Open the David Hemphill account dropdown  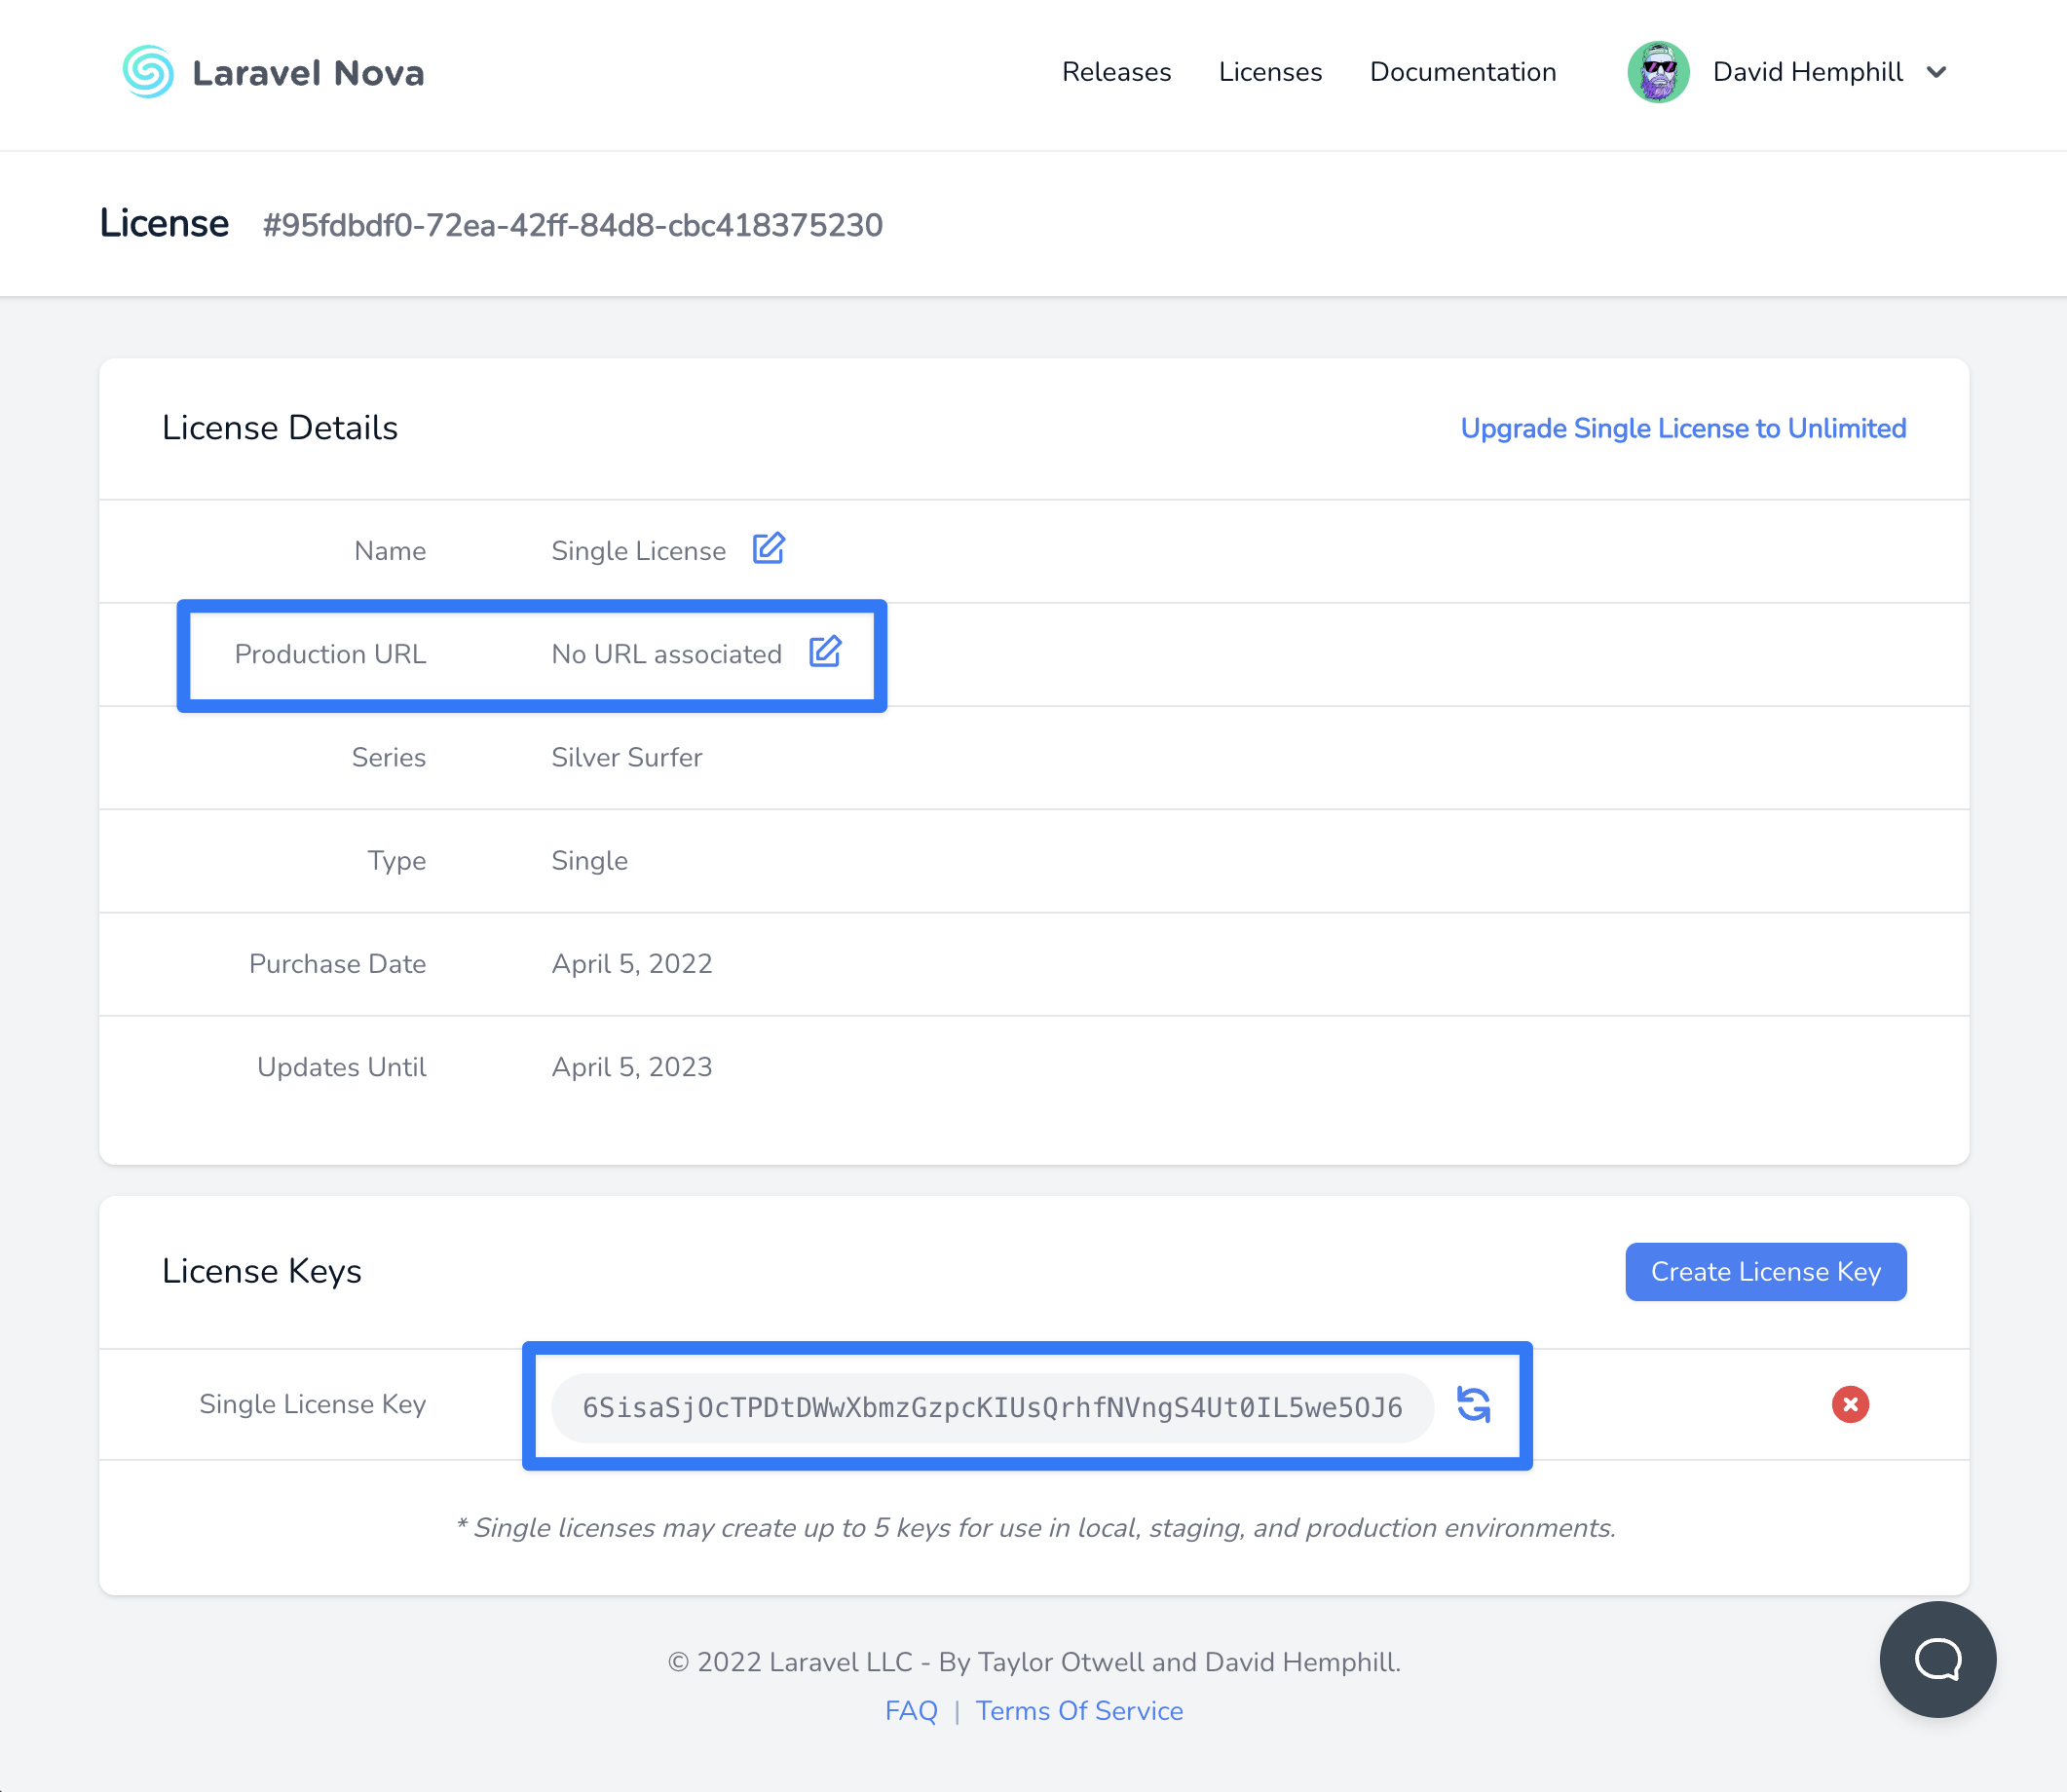pos(1808,71)
